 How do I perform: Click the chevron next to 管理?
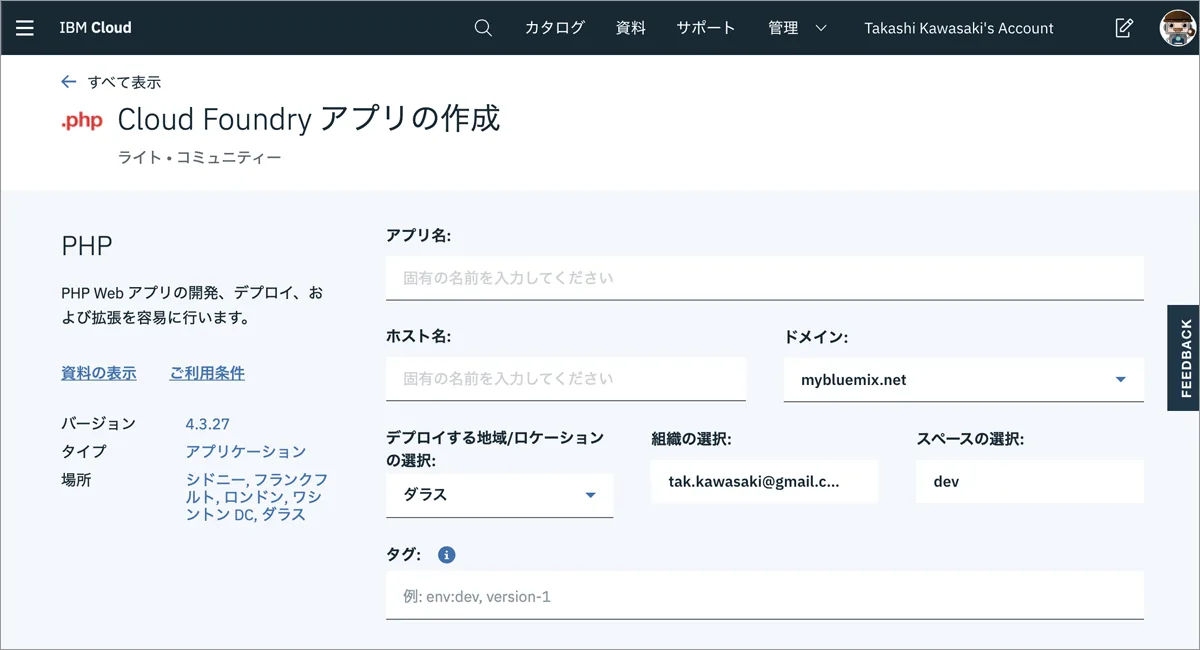pyautogui.click(x=821, y=28)
